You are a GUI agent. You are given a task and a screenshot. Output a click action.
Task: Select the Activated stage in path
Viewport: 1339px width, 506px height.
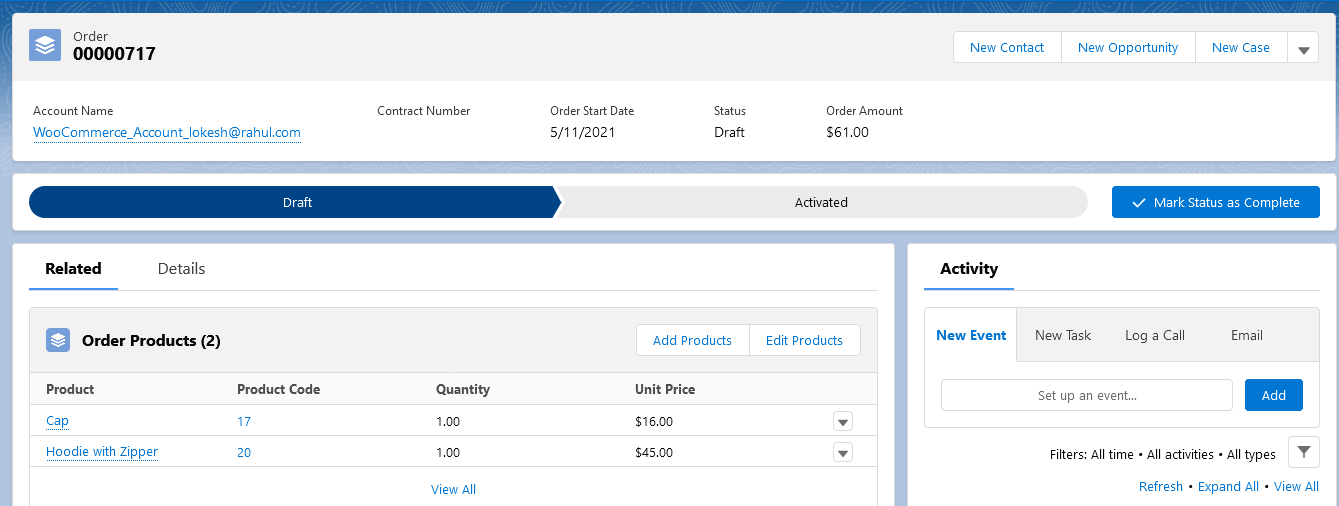tap(821, 202)
